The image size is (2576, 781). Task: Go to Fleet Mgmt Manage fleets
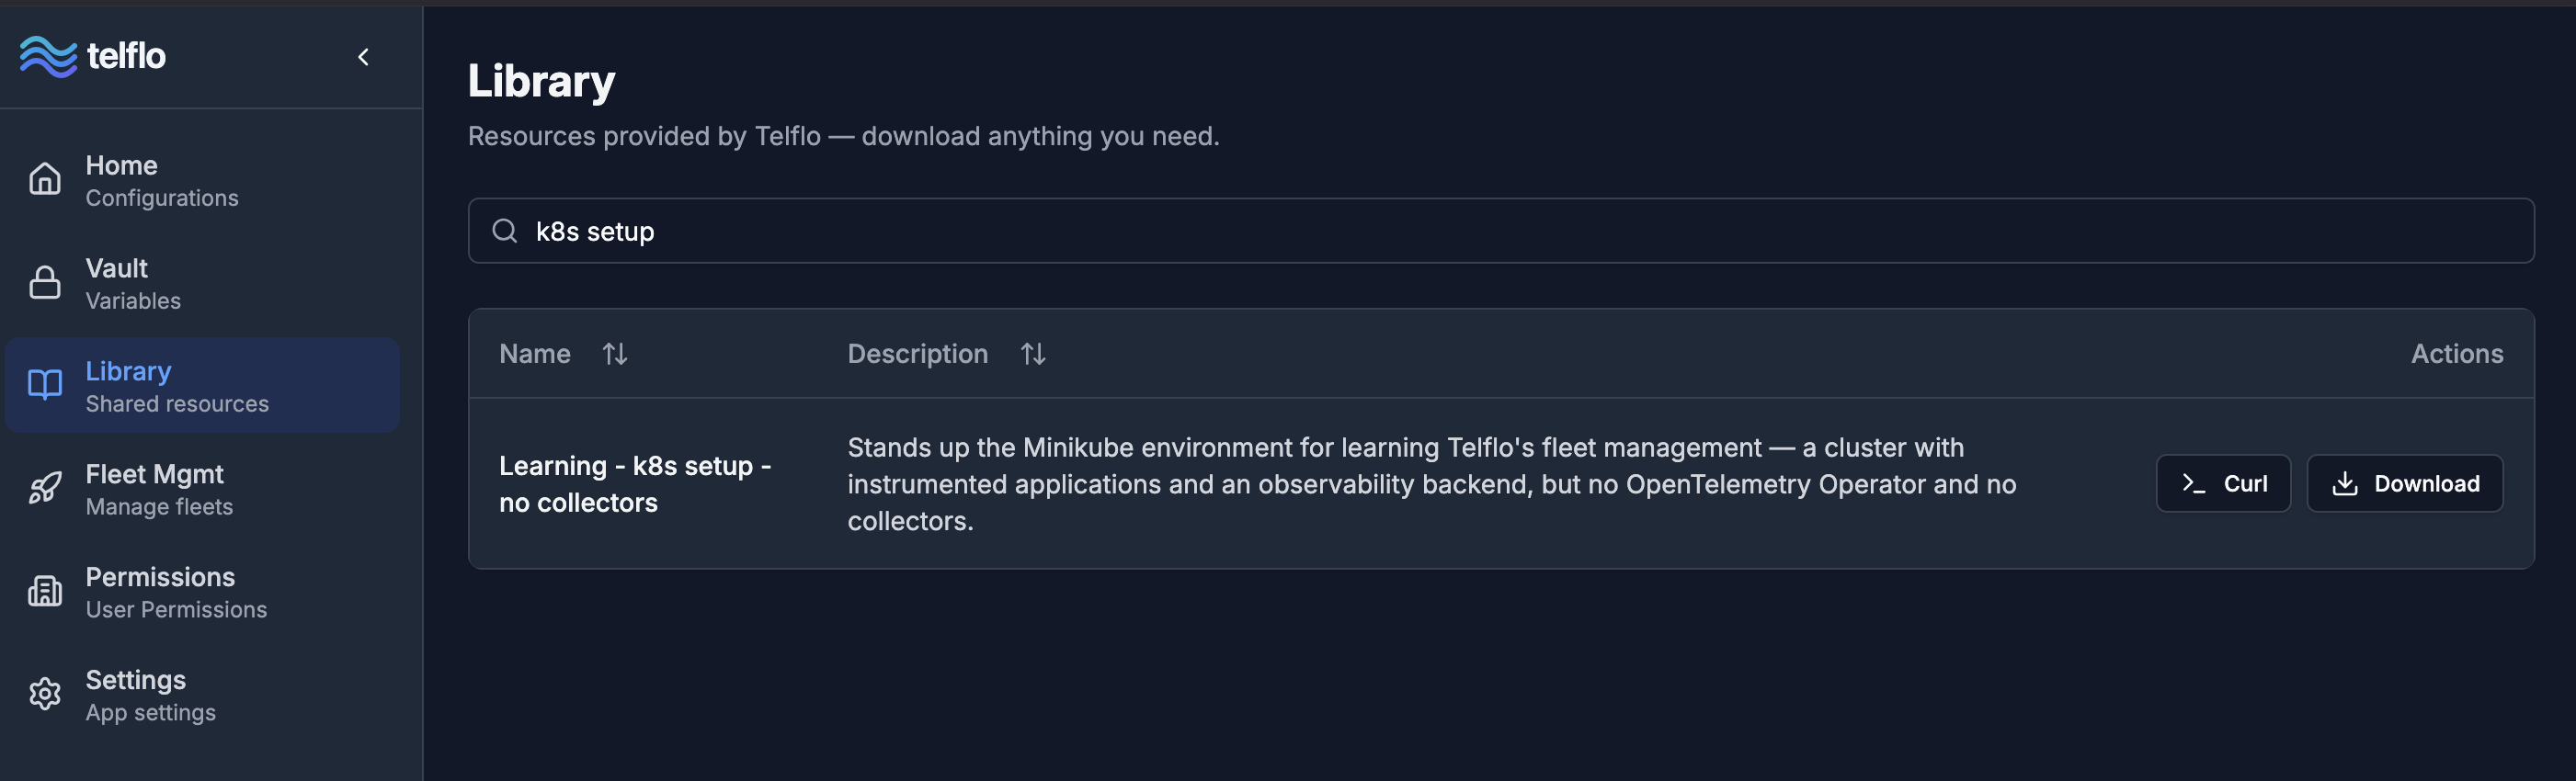click(x=202, y=488)
